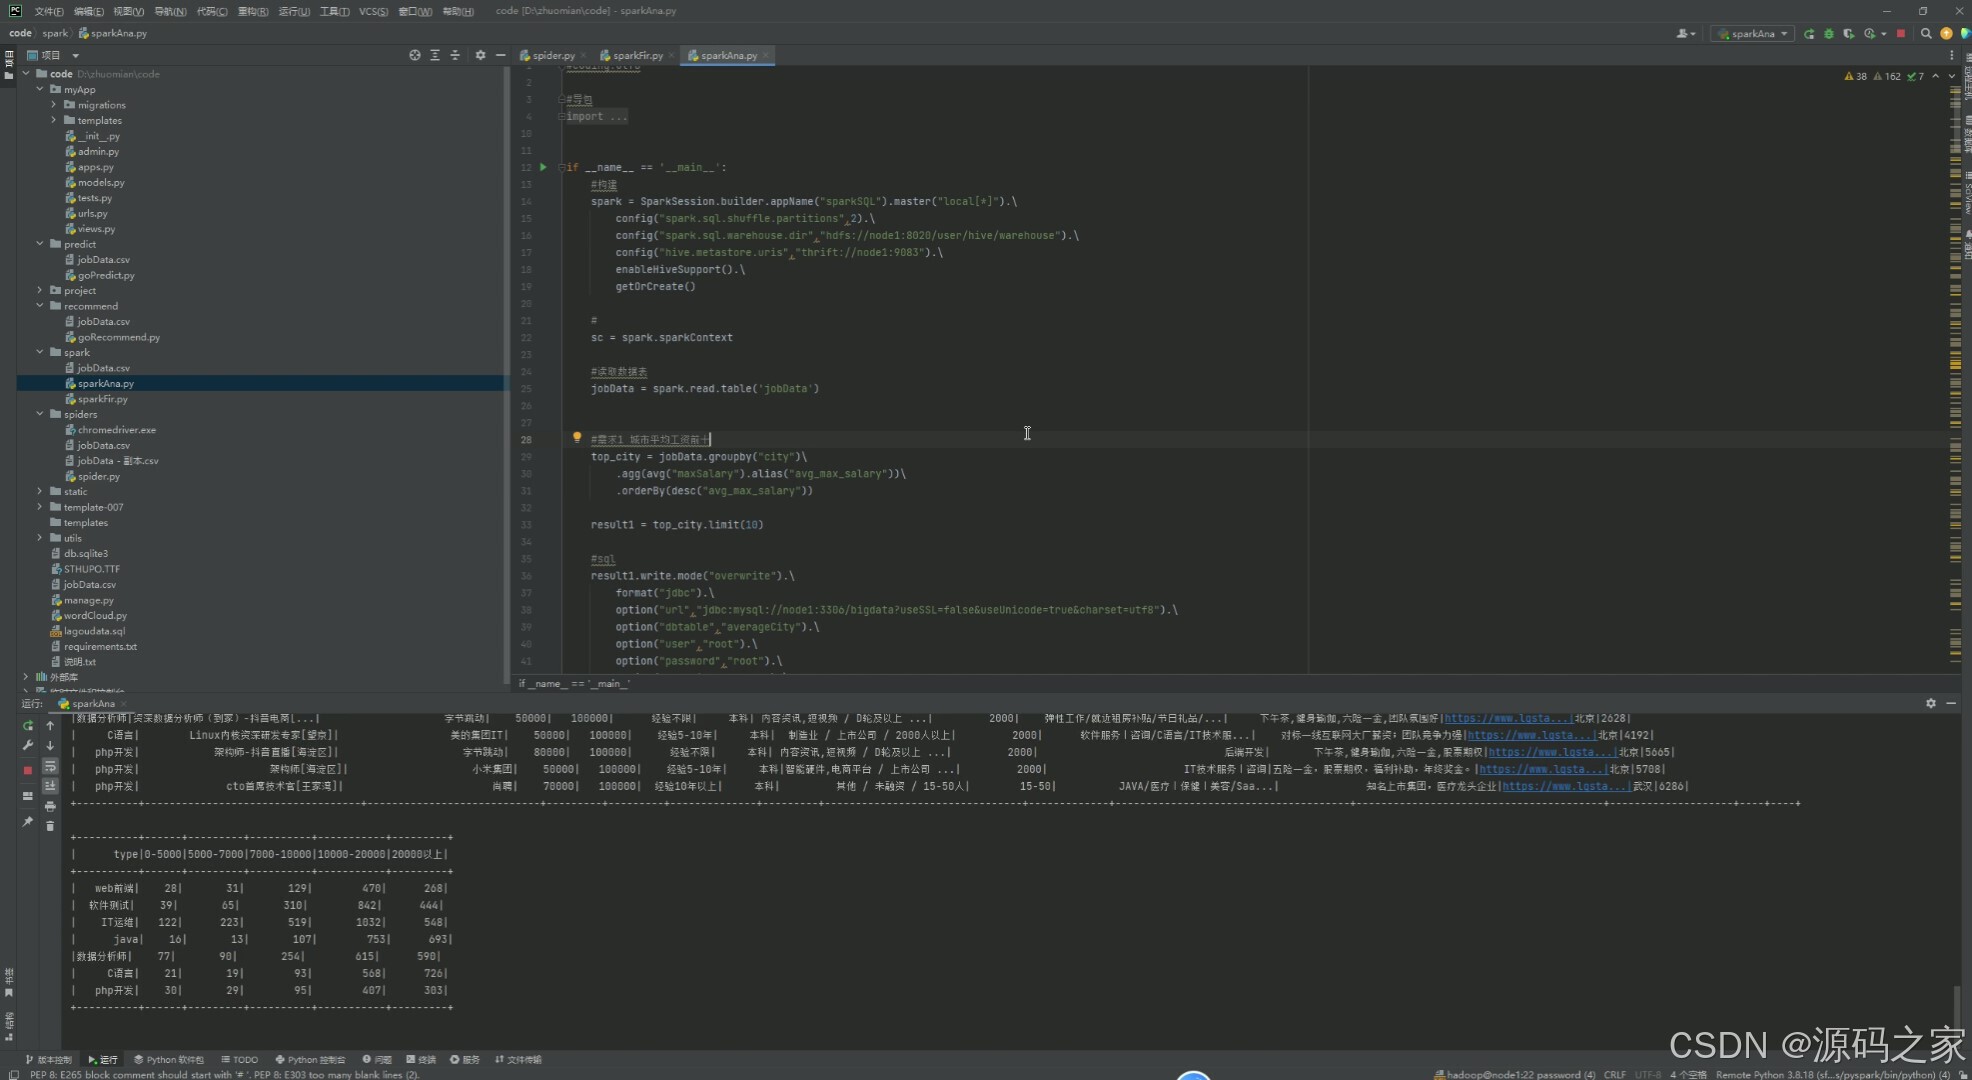Open Search Everywhere magnifier icon
Viewport: 1972px width, 1080px height.
tap(1926, 33)
